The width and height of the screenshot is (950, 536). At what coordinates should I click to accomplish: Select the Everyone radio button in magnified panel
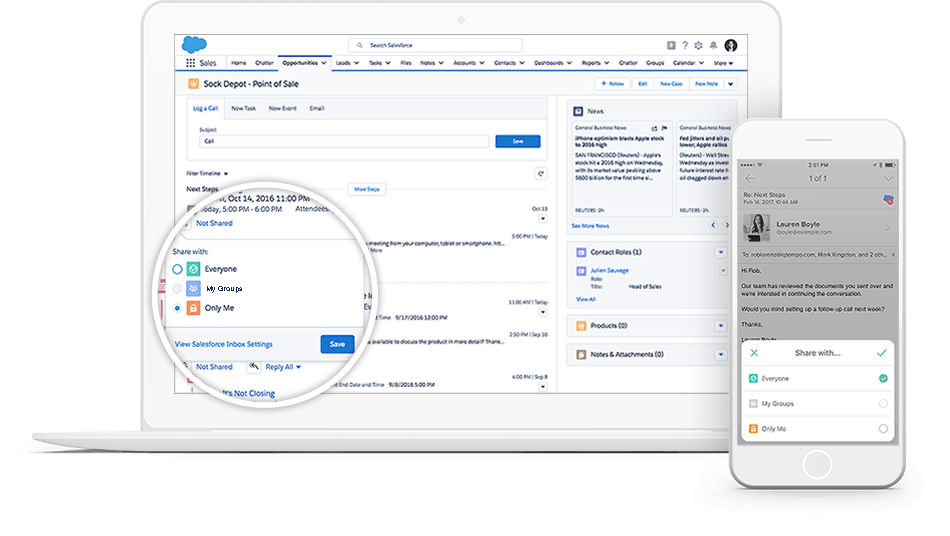click(x=177, y=269)
